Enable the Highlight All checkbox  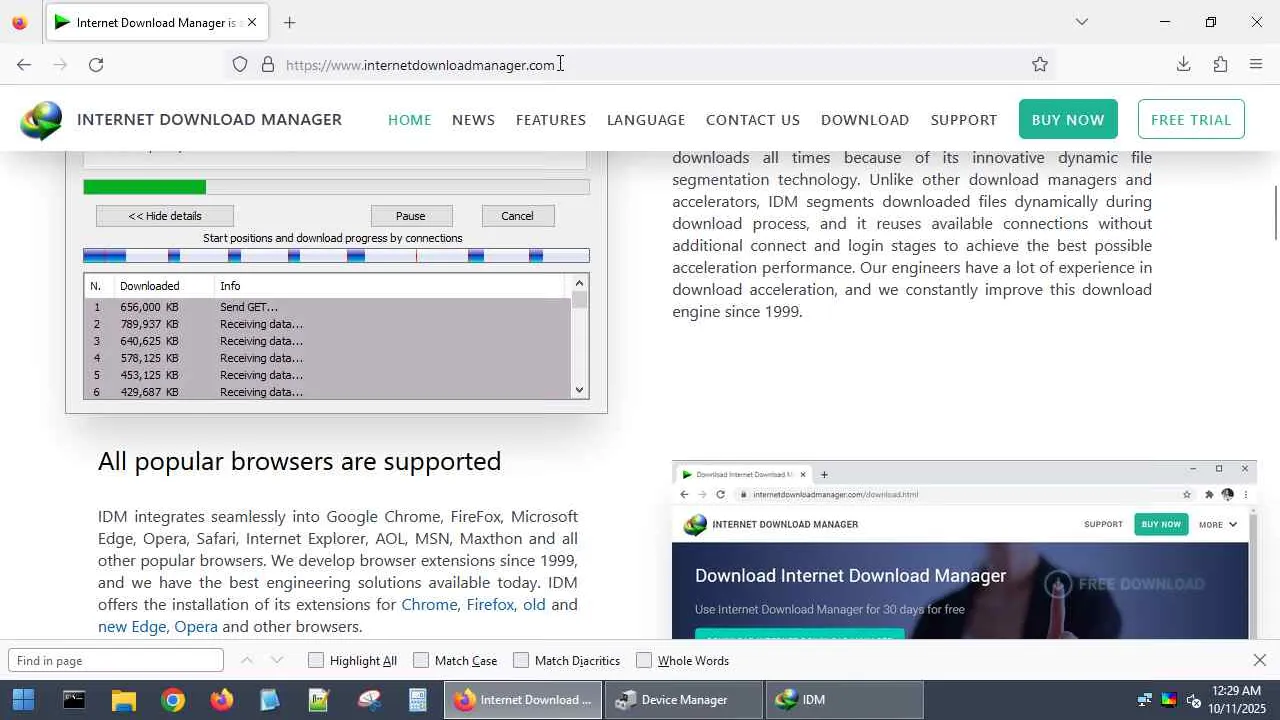pos(316,660)
